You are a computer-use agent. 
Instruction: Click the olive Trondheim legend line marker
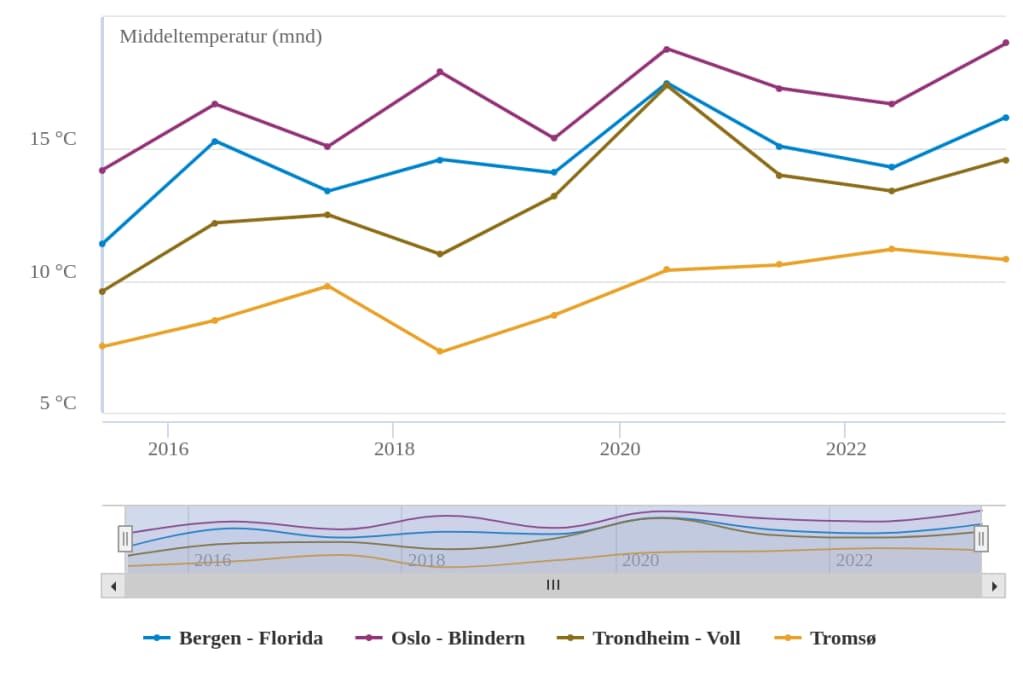pos(571,638)
